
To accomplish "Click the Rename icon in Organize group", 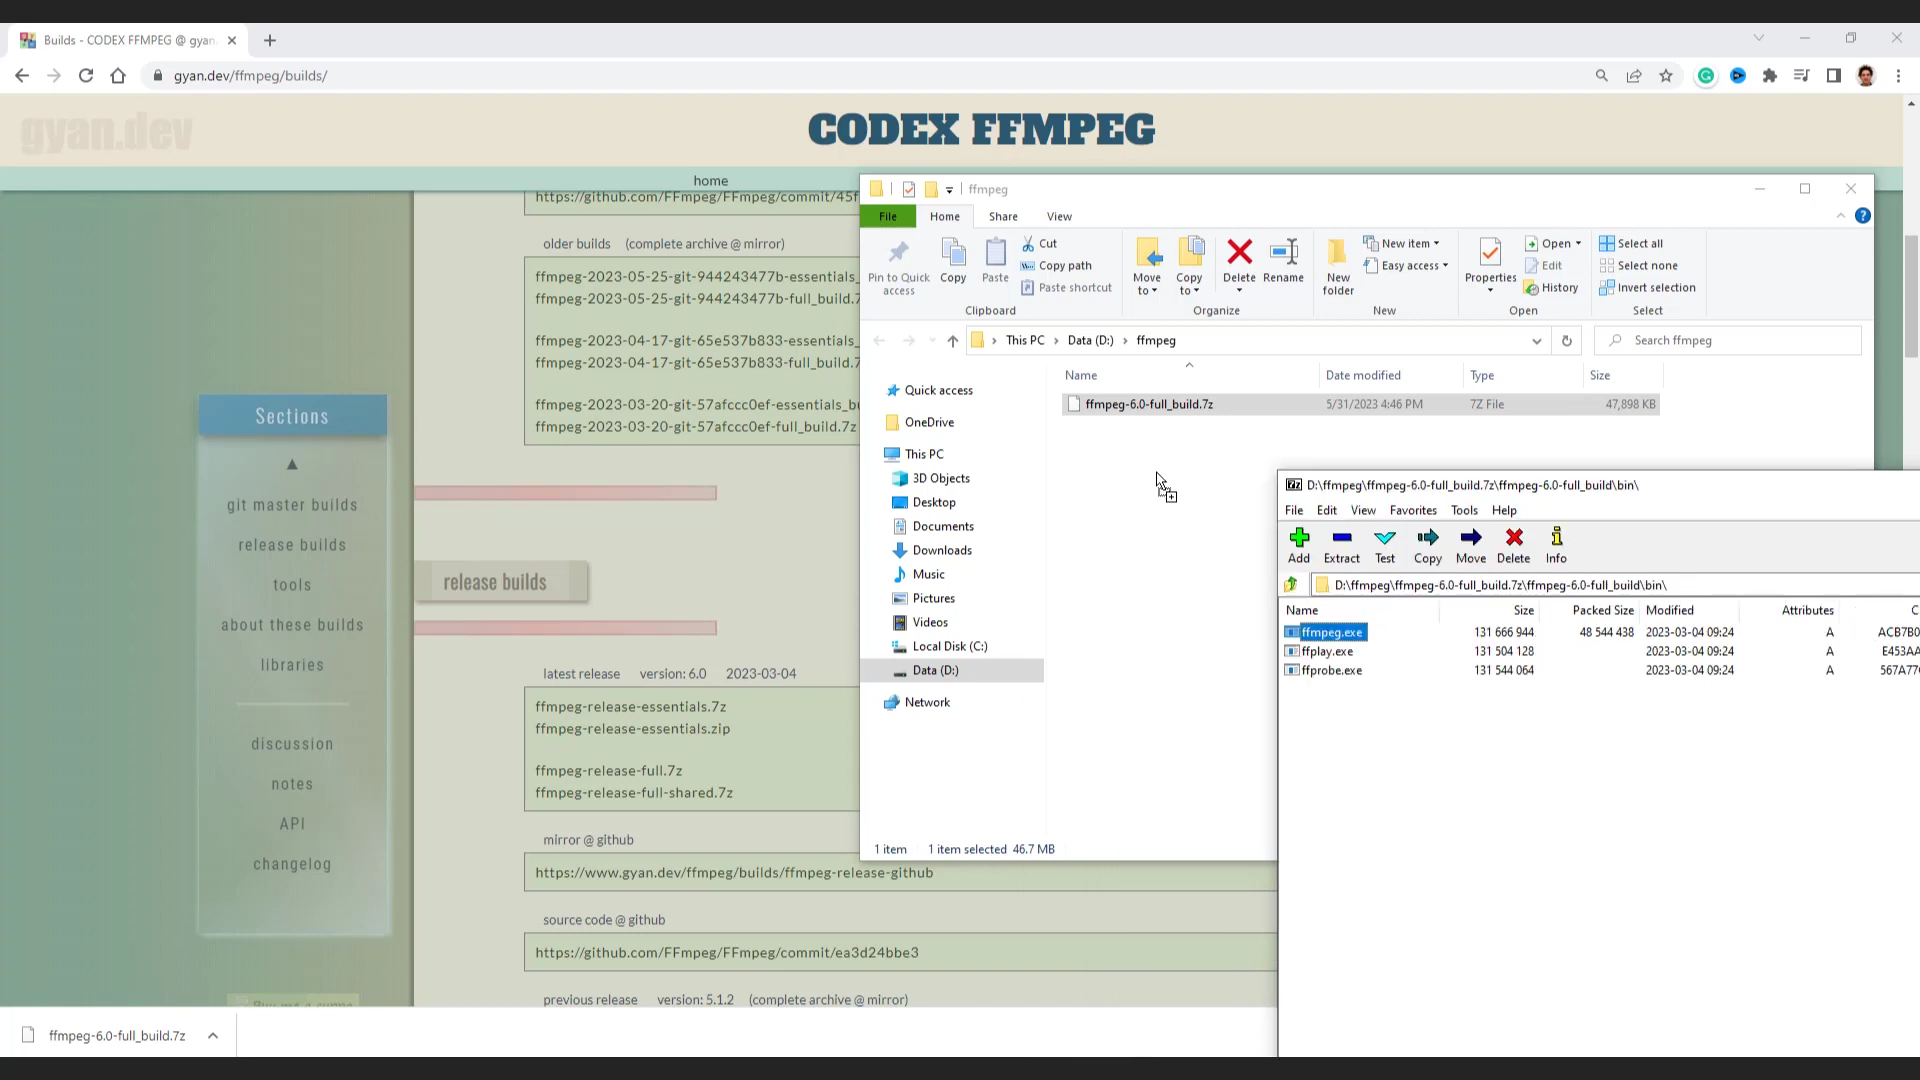I will pos(1283,262).
